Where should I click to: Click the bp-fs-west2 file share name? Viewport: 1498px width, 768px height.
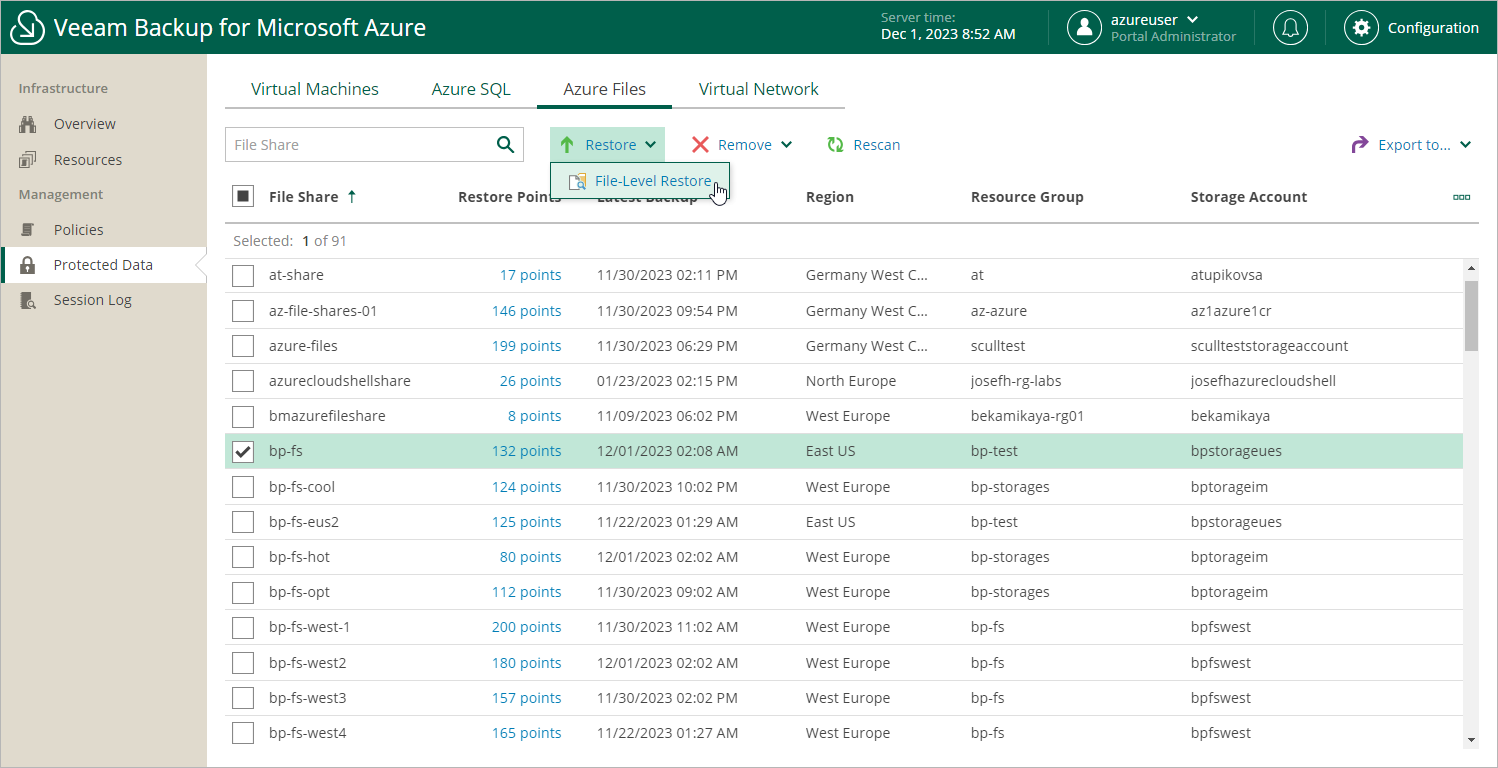(x=308, y=663)
